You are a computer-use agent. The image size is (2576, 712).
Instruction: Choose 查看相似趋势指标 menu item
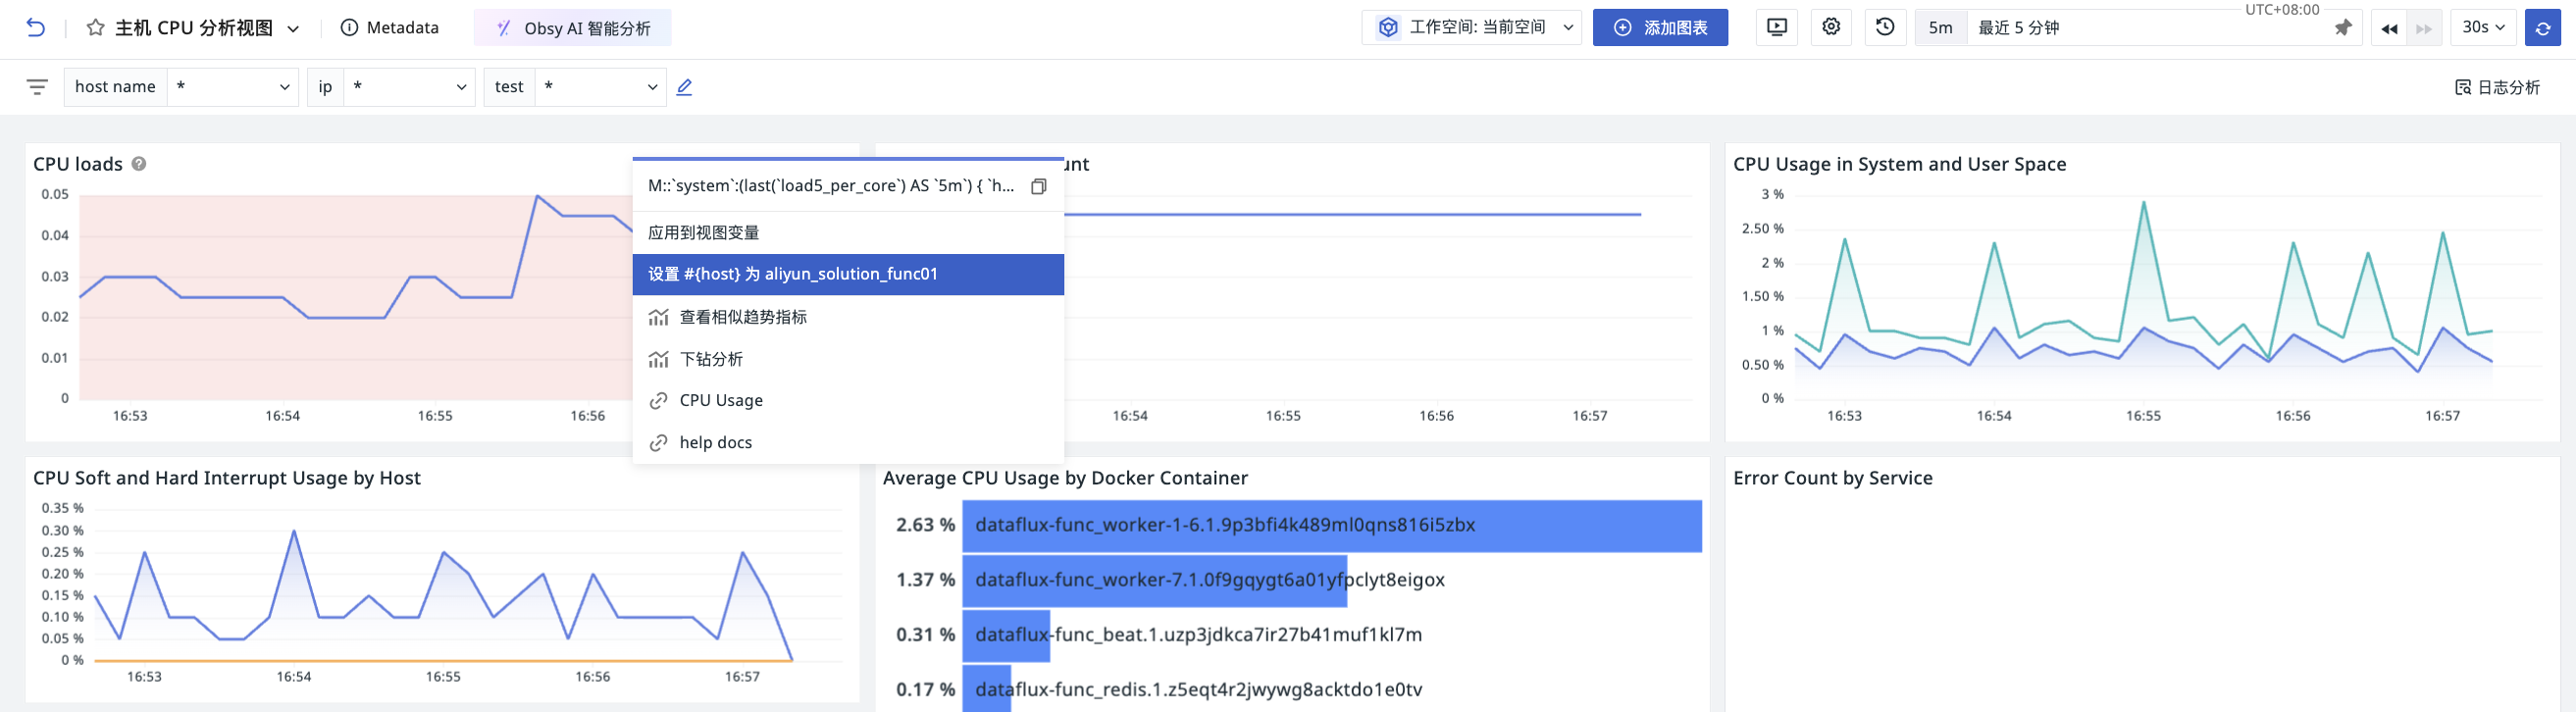click(x=742, y=317)
